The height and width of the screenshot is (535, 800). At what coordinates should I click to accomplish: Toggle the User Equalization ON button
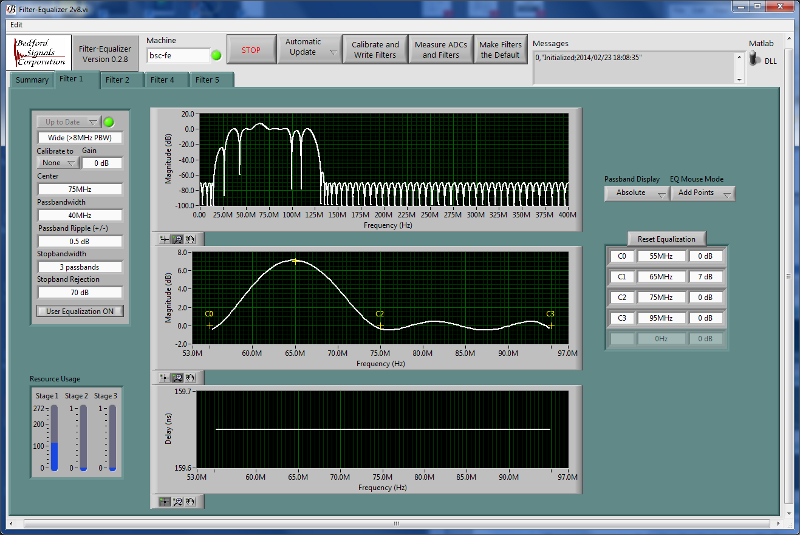(80, 311)
